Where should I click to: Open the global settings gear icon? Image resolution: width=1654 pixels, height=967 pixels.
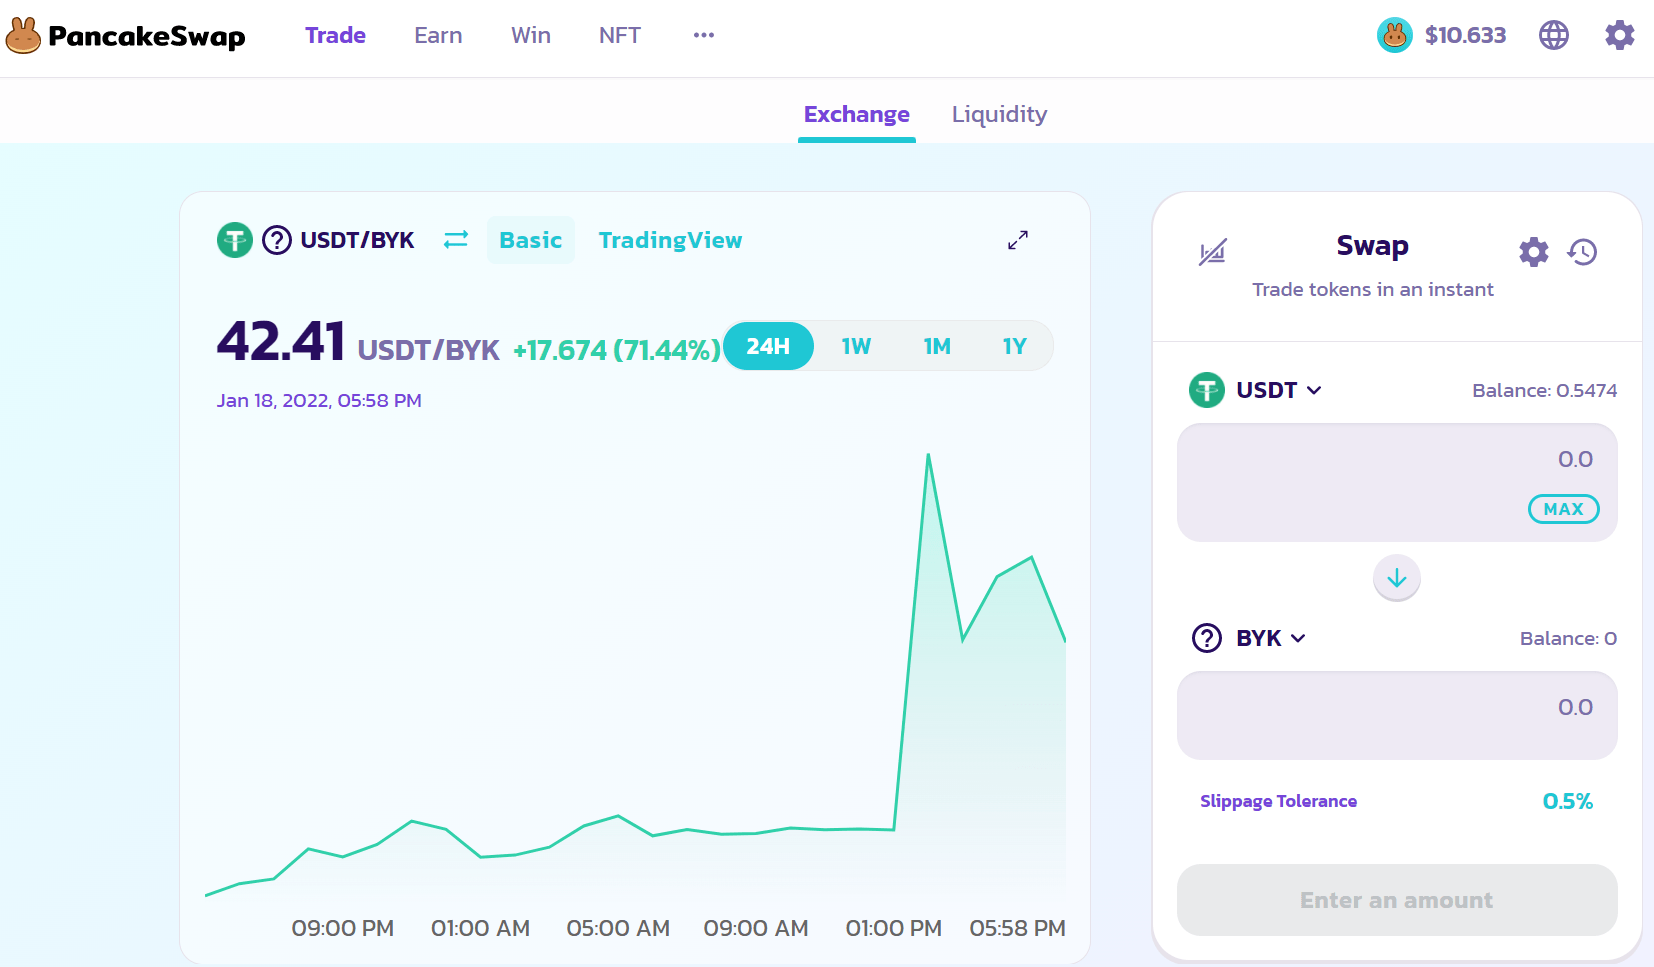click(x=1619, y=35)
